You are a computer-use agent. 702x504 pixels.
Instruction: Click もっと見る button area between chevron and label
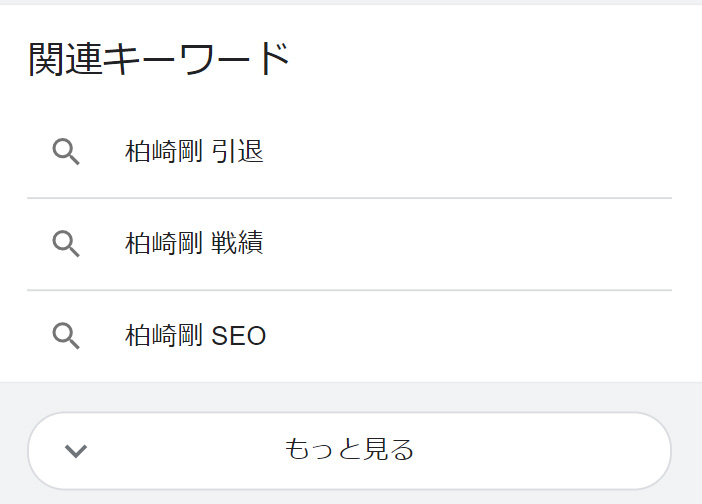click(x=180, y=450)
